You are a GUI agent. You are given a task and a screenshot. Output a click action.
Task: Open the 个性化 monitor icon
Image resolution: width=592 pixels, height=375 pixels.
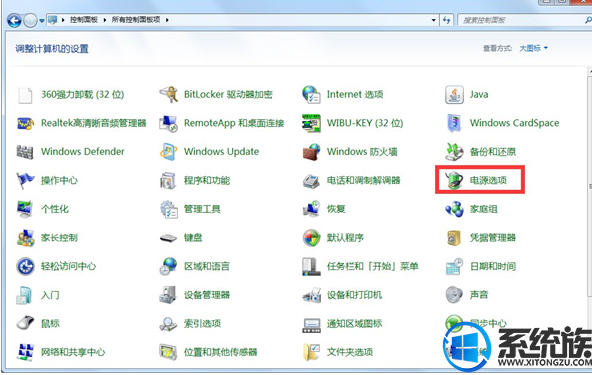[25, 209]
